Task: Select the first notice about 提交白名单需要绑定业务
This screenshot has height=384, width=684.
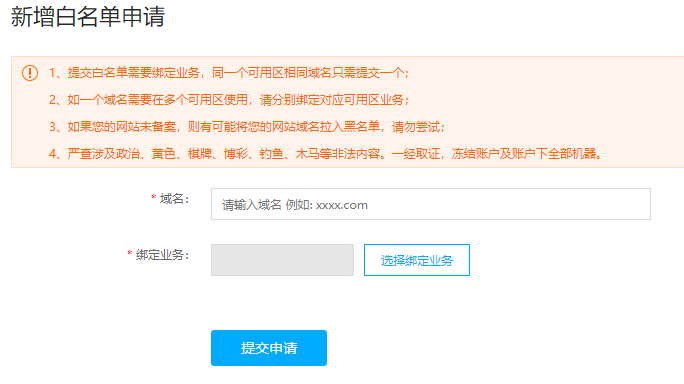Action: (x=229, y=73)
